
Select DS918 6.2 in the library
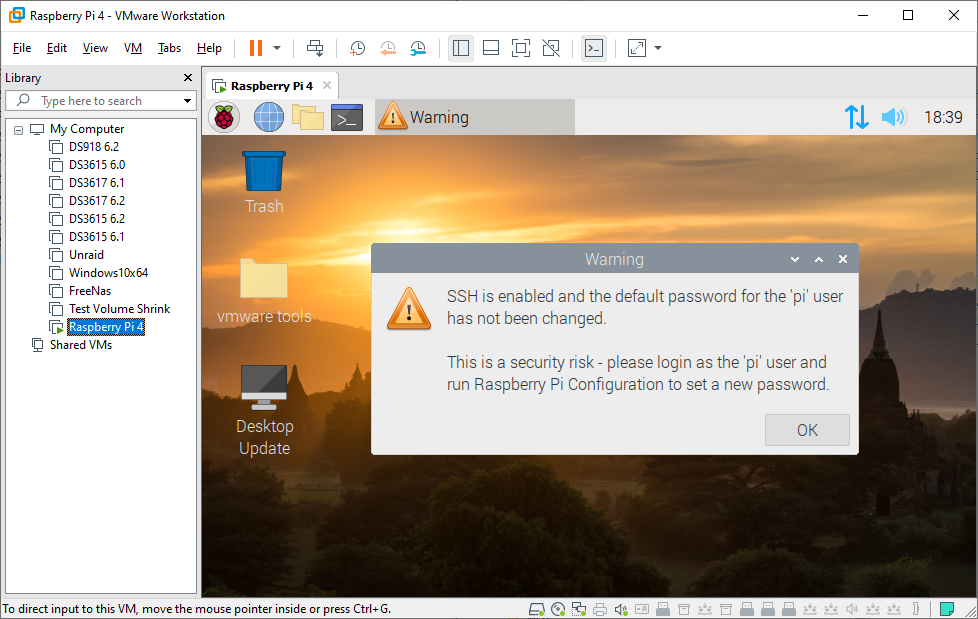coord(94,147)
